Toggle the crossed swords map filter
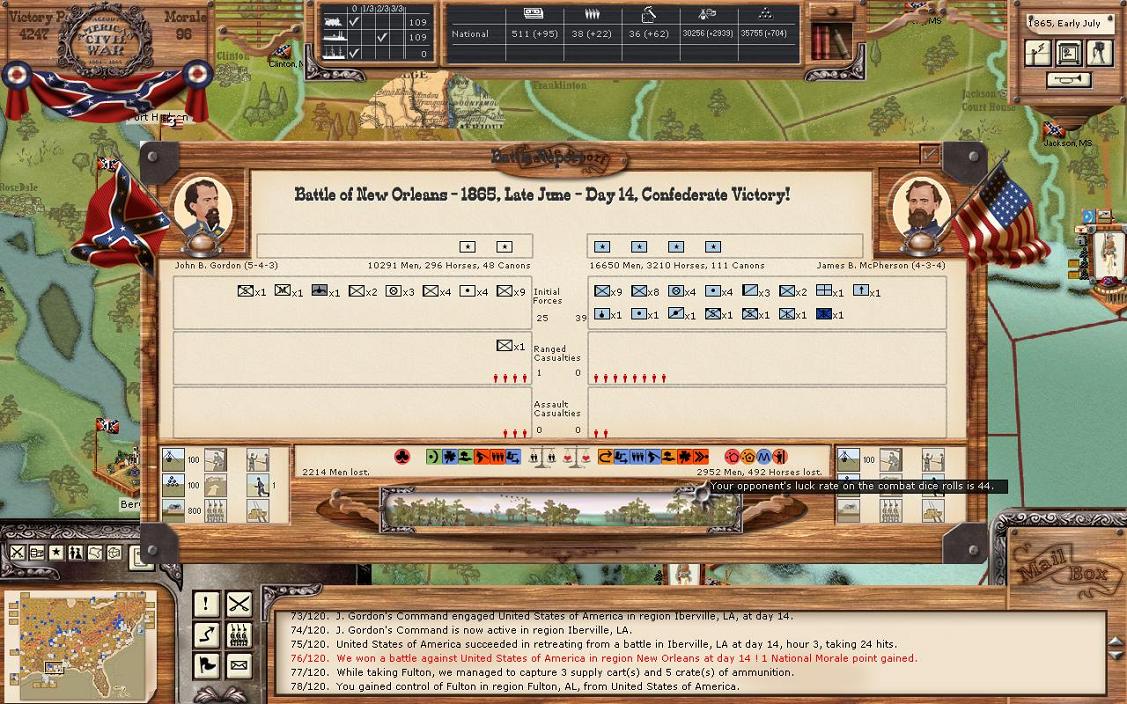This screenshot has width=1127, height=704. pyautogui.click(x=19, y=553)
